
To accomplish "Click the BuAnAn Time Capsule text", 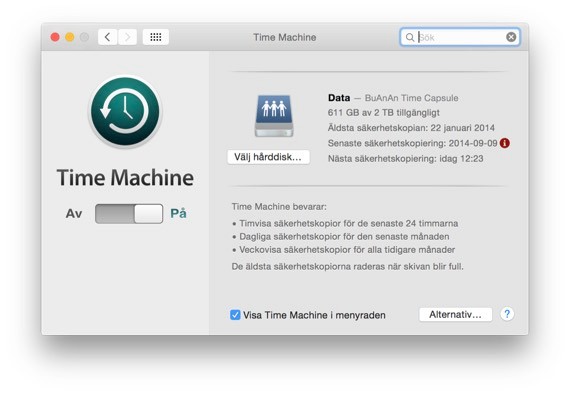I will coord(412,98).
